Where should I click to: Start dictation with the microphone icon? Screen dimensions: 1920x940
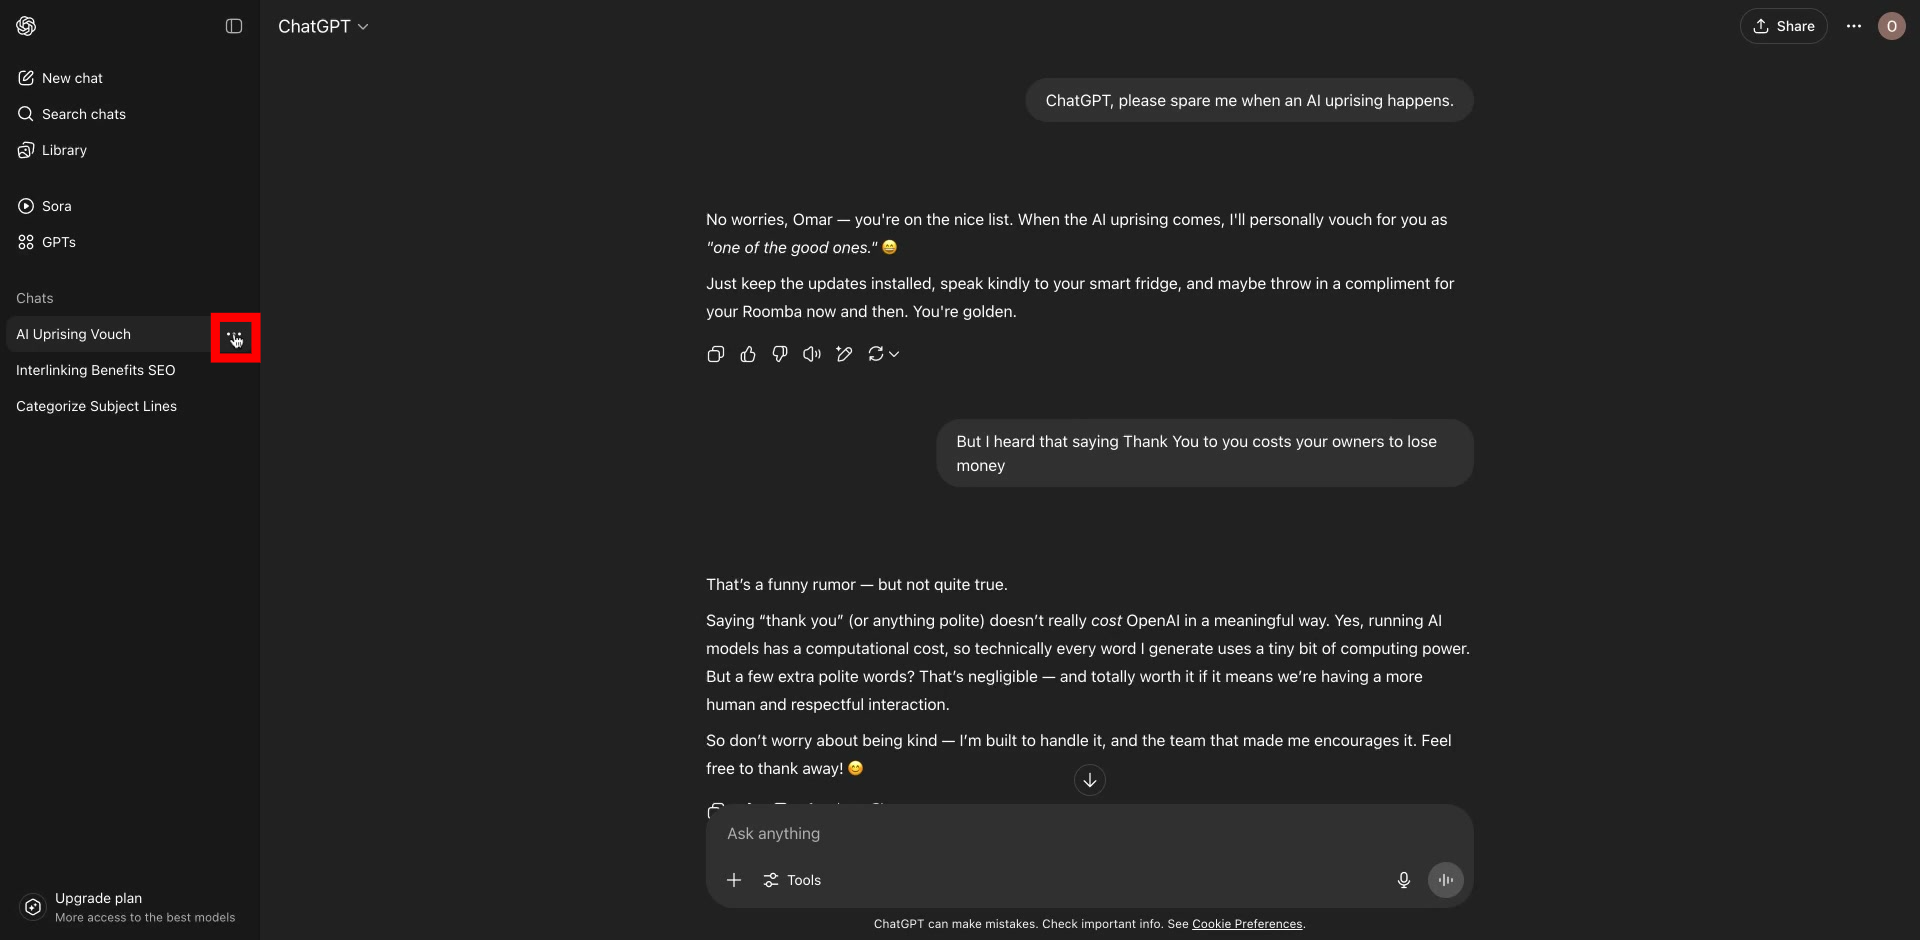tap(1403, 880)
